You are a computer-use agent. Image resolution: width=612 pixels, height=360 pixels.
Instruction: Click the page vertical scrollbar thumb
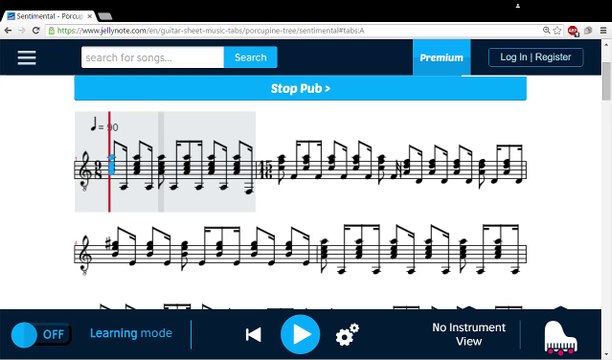[606, 81]
